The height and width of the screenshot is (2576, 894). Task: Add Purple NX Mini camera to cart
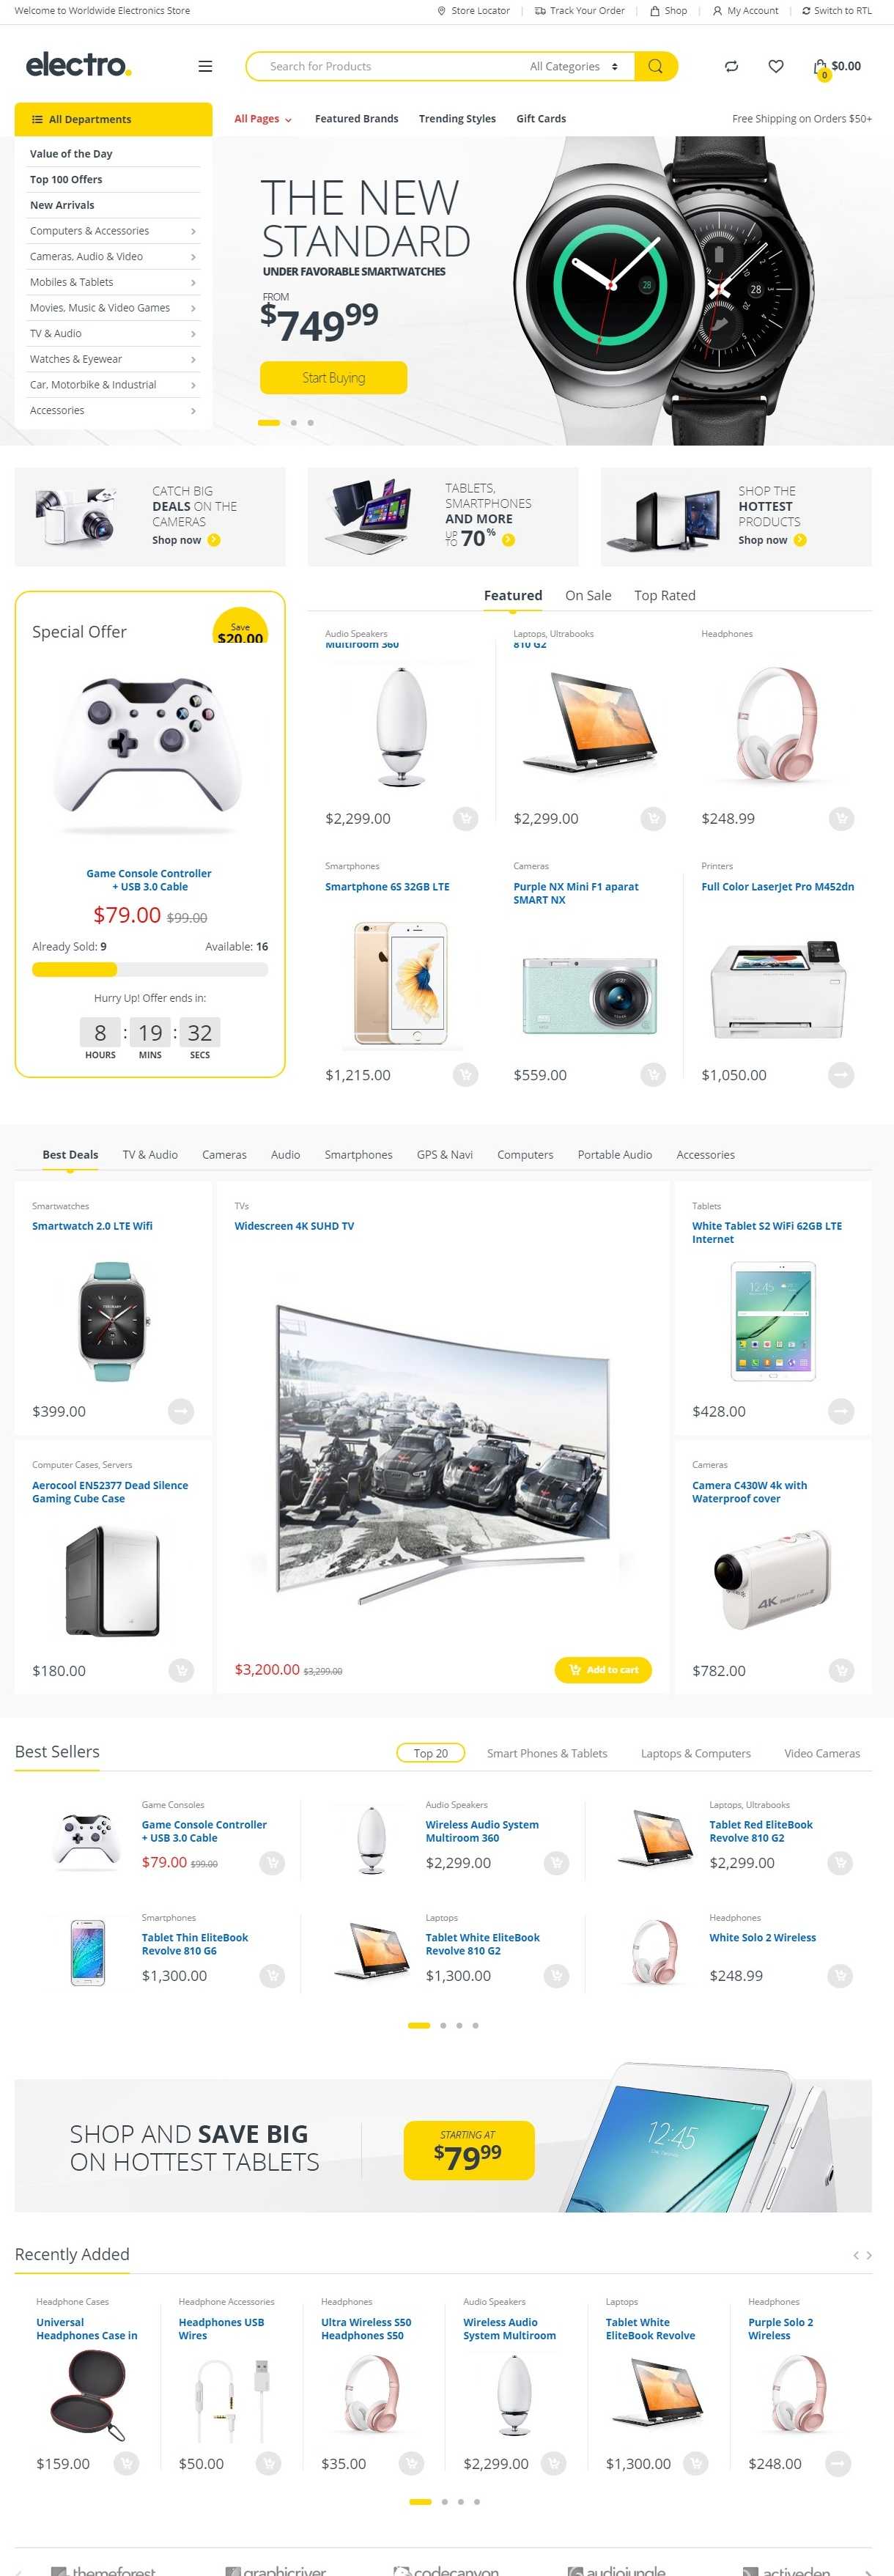pyautogui.click(x=653, y=1075)
